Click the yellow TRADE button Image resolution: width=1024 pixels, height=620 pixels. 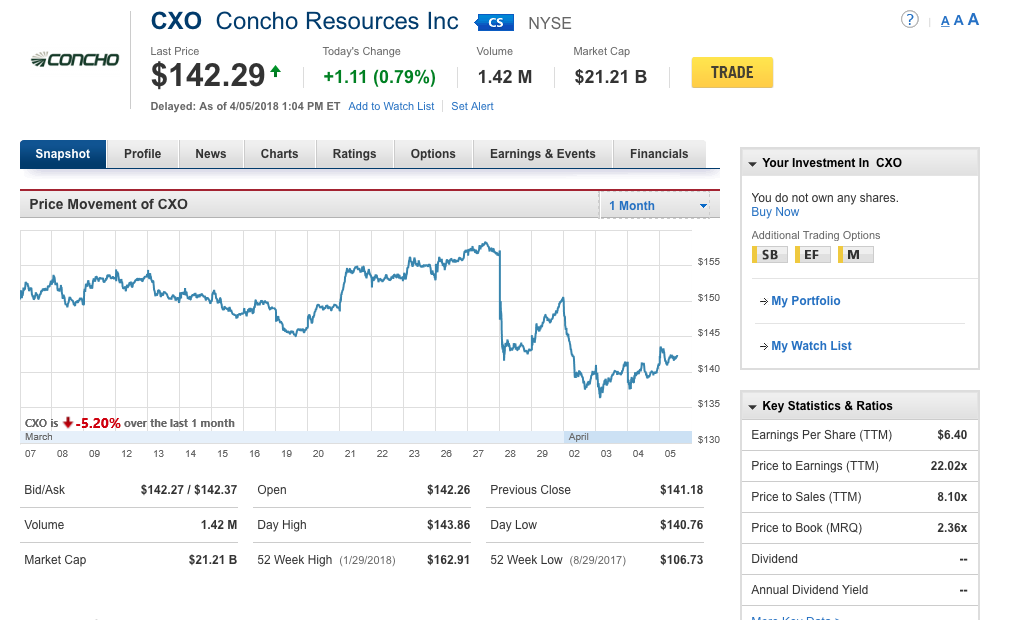[x=732, y=73]
